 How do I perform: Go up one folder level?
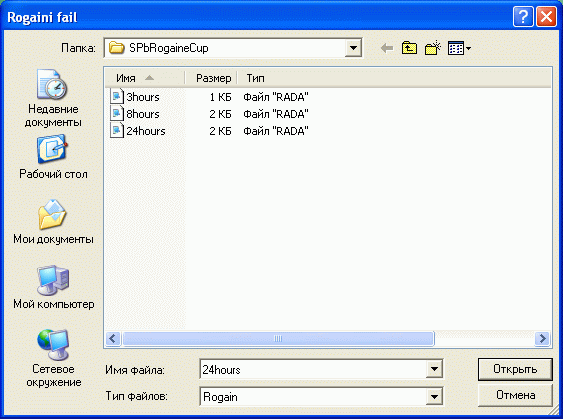(409, 48)
